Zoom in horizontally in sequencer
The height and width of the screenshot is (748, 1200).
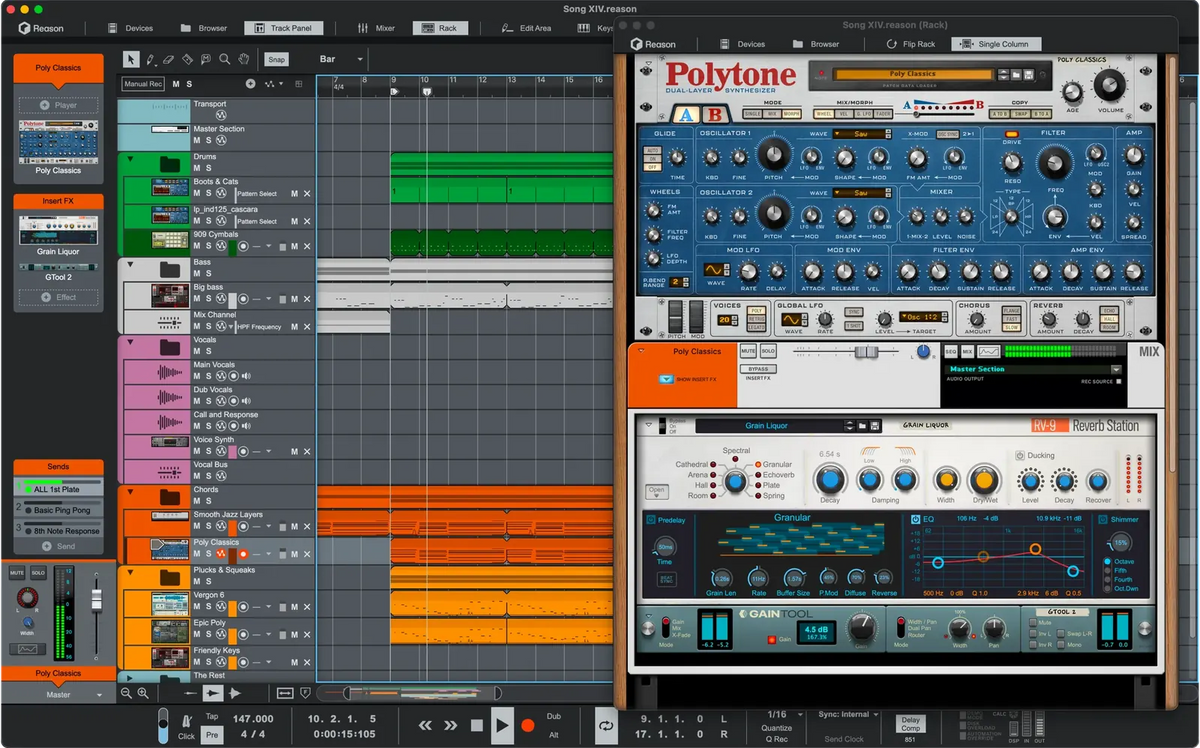click(143, 692)
